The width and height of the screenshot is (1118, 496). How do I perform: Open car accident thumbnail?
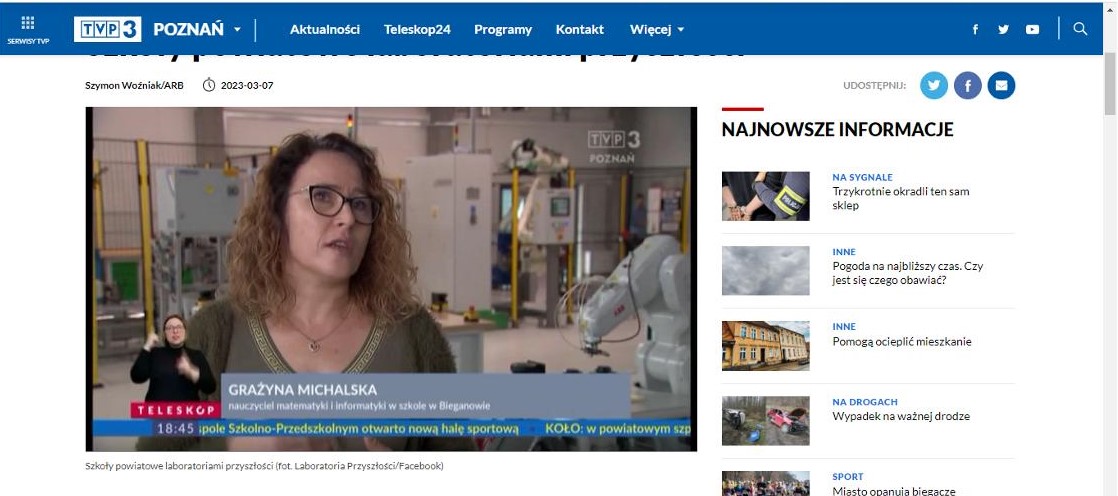click(765, 420)
